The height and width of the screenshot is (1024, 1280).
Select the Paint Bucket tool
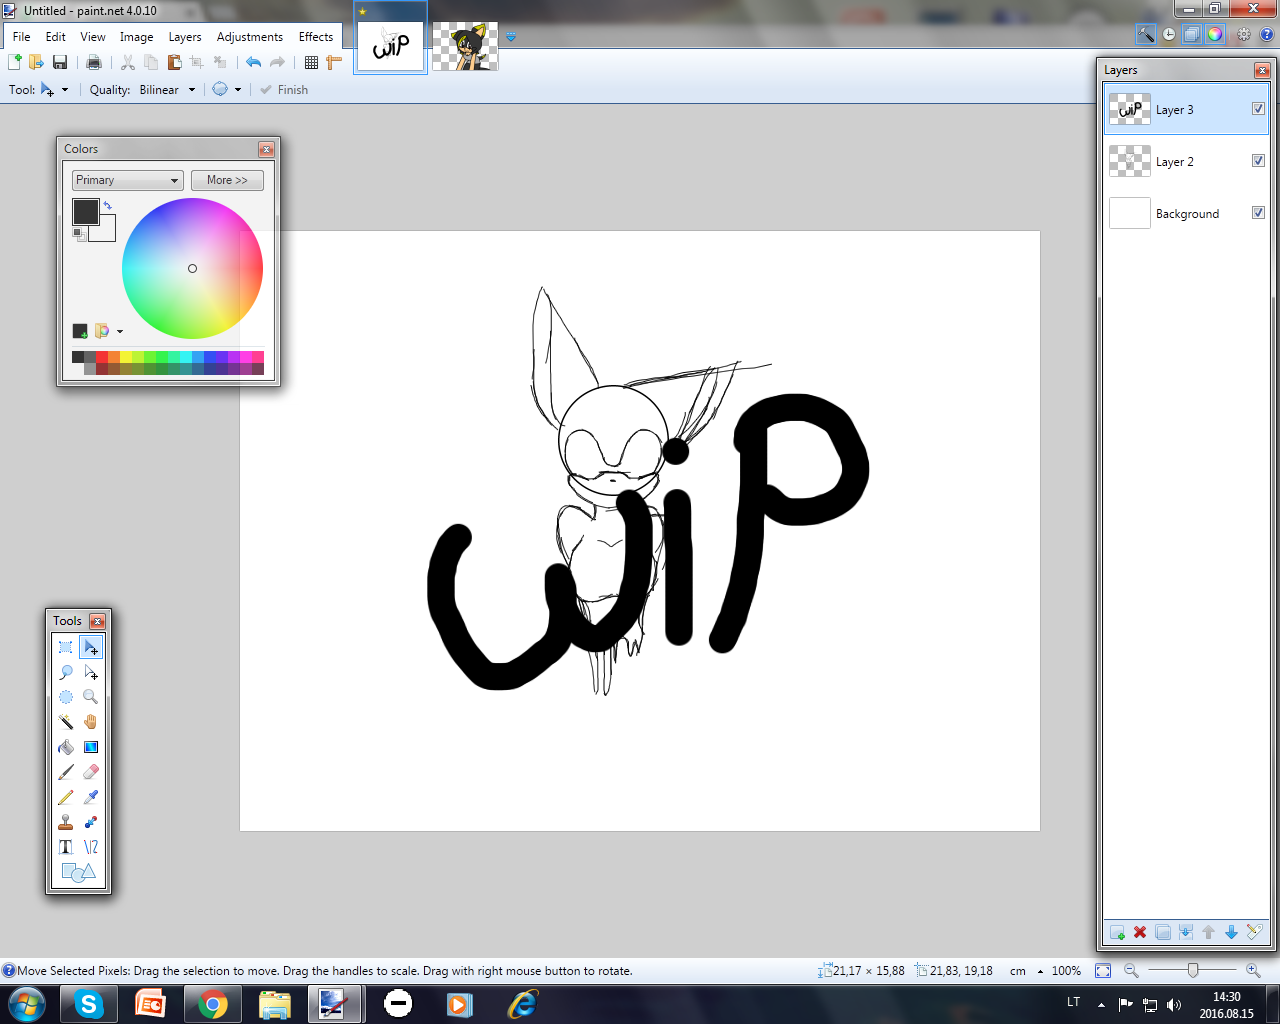(66, 747)
